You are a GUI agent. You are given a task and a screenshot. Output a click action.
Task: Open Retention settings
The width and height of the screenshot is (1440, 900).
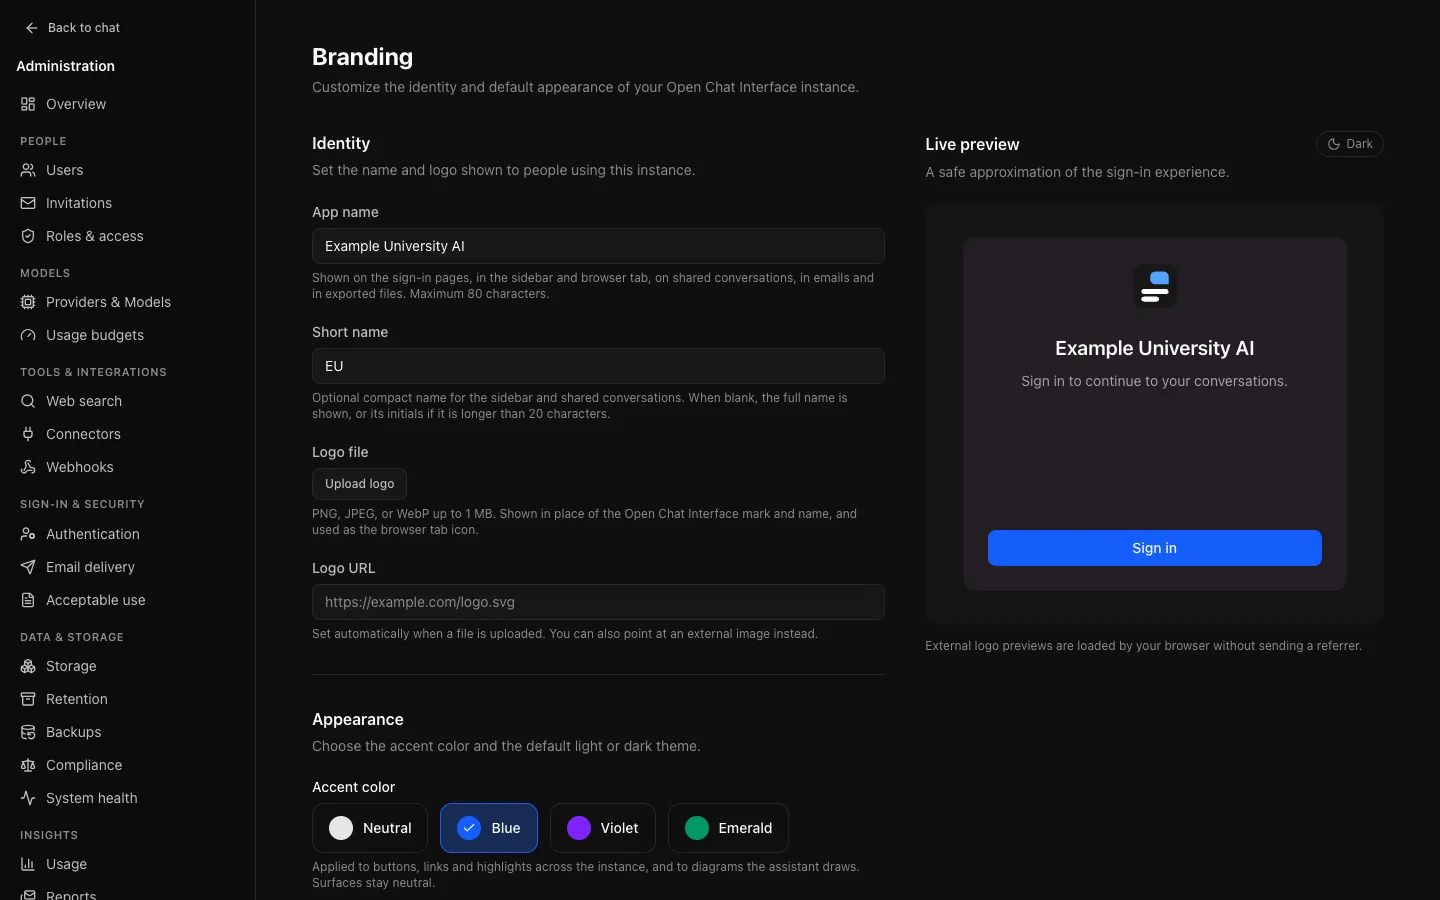[127, 699]
